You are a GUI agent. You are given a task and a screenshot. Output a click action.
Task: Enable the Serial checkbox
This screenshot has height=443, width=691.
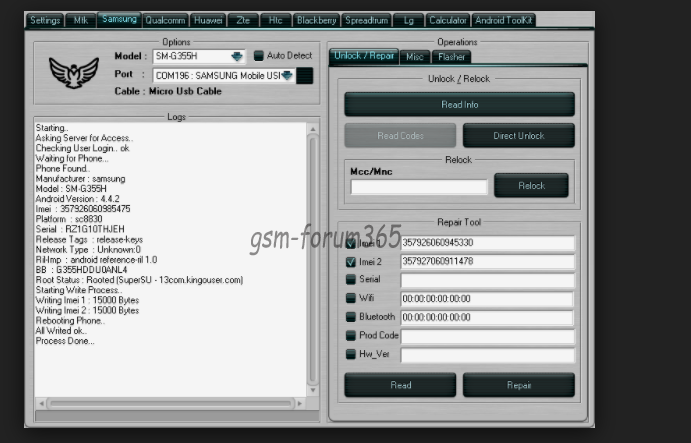[351, 279]
